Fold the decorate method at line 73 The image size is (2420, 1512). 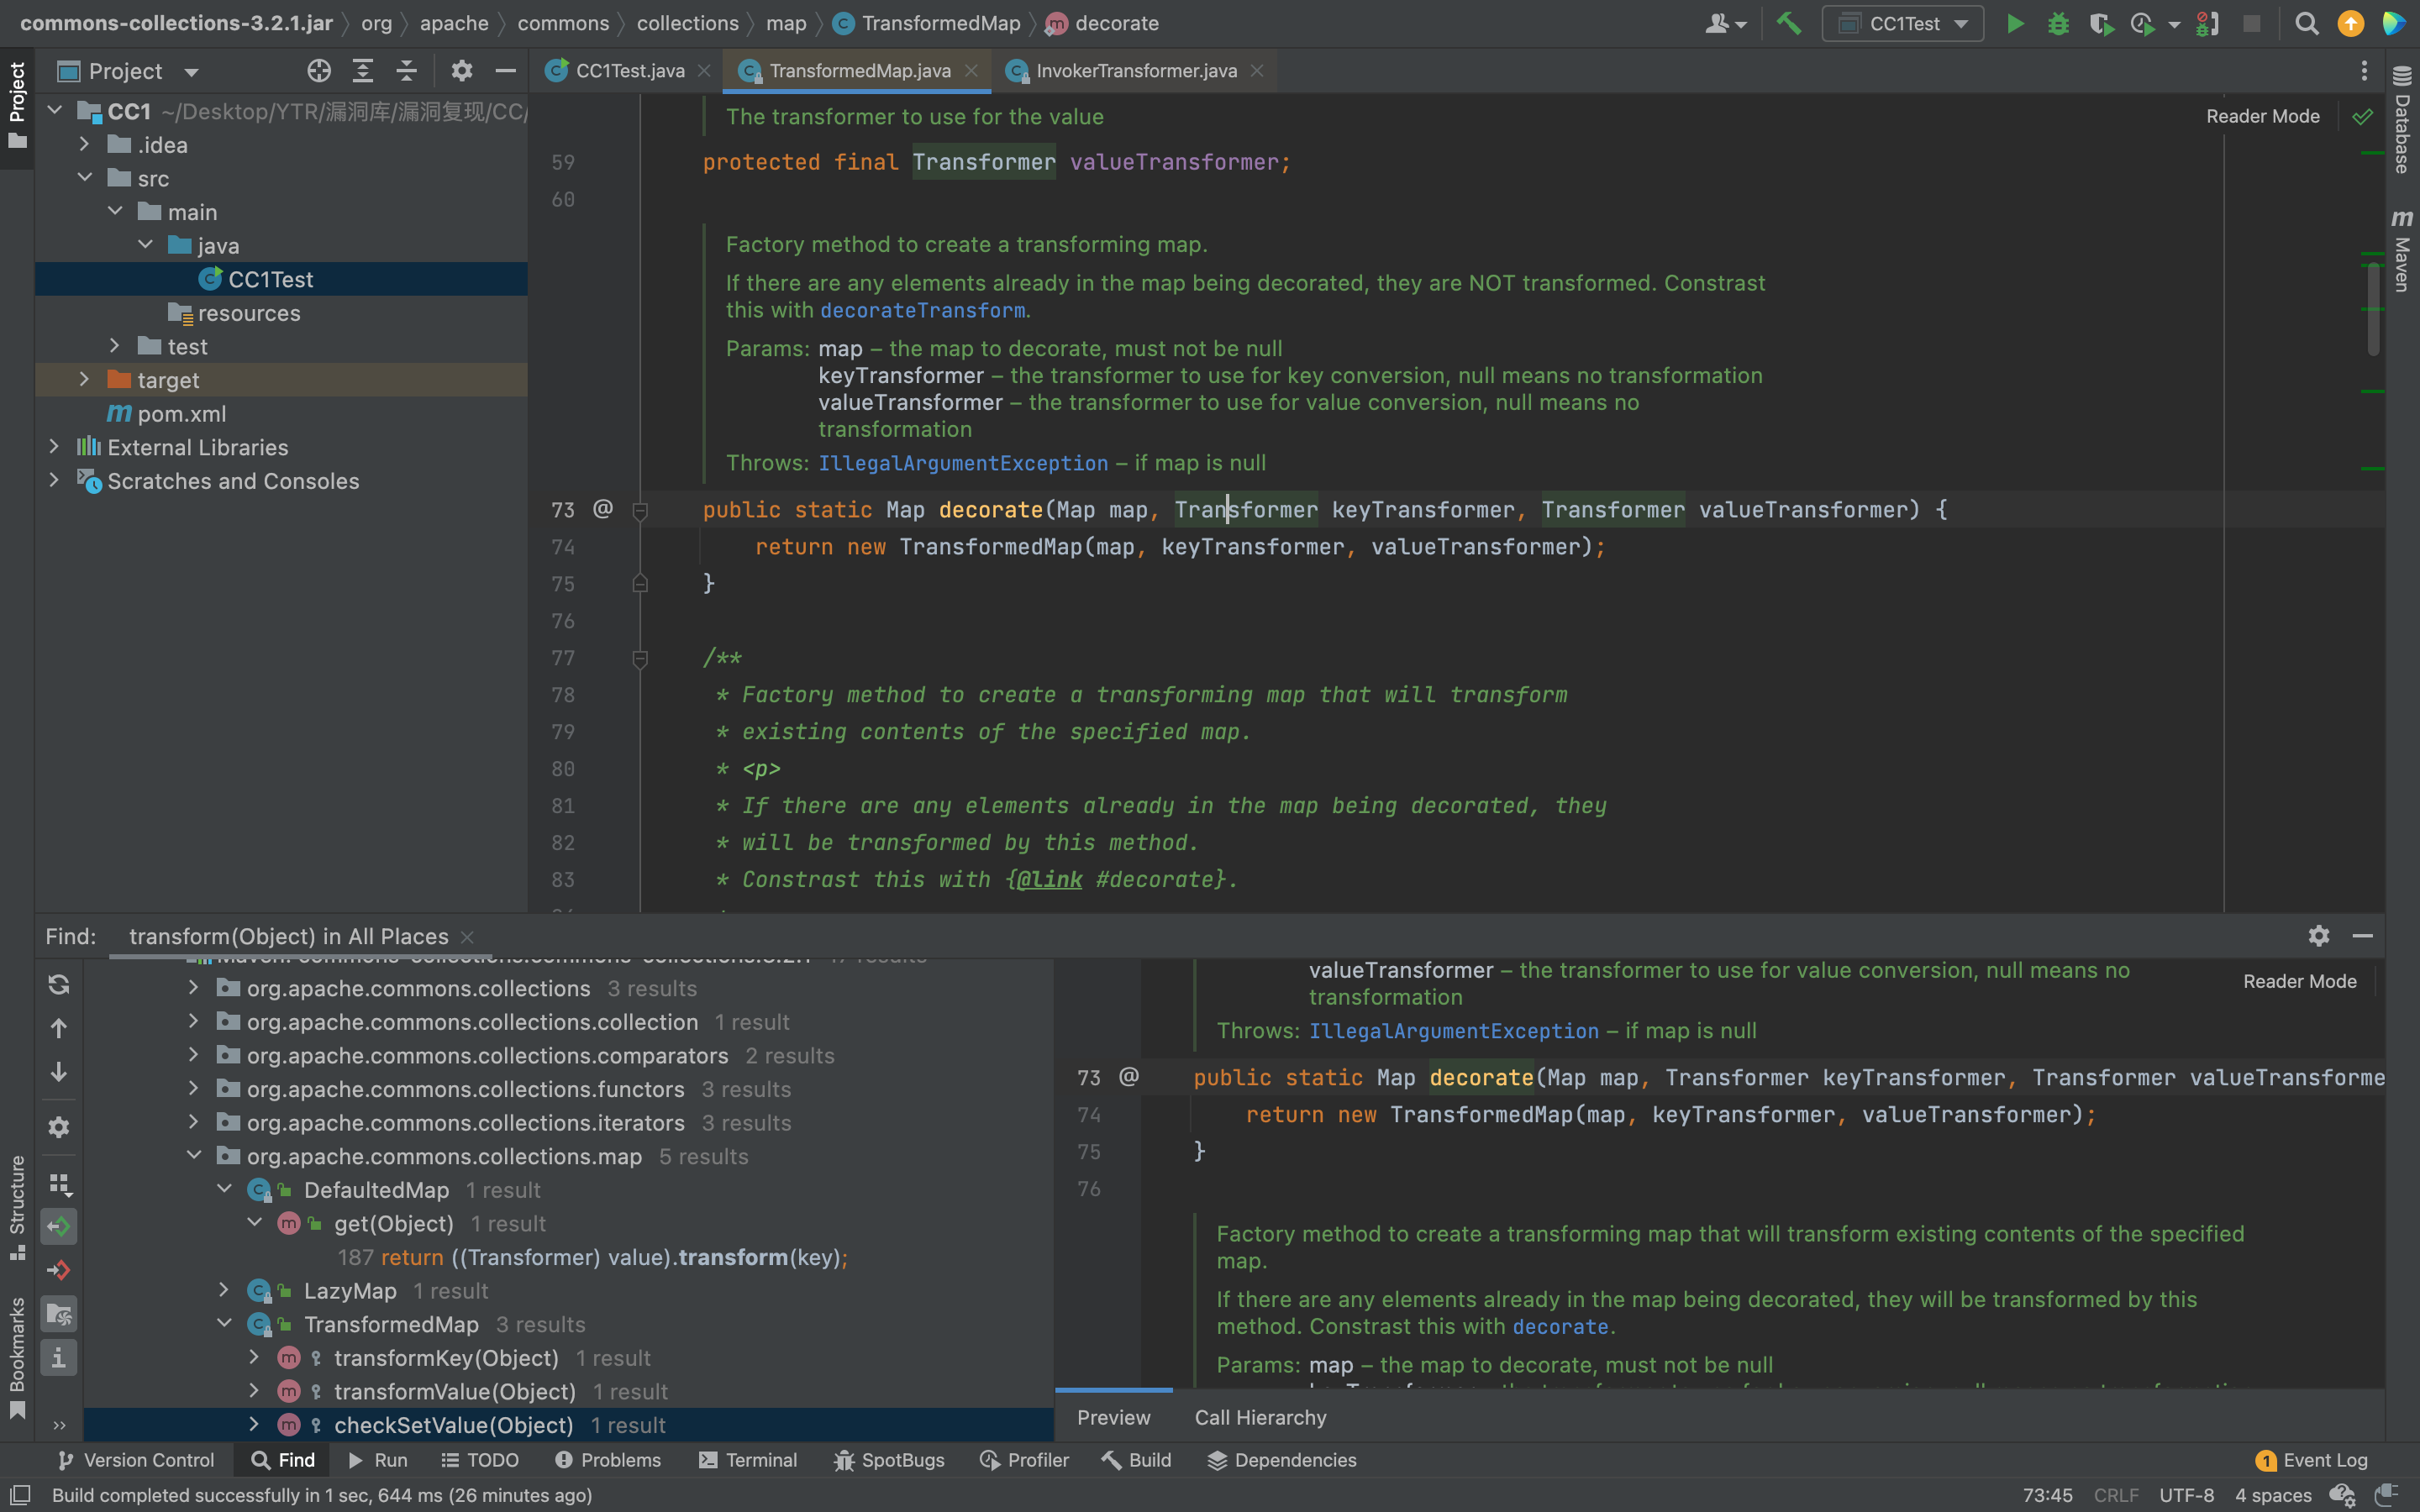(x=641, y=511)
